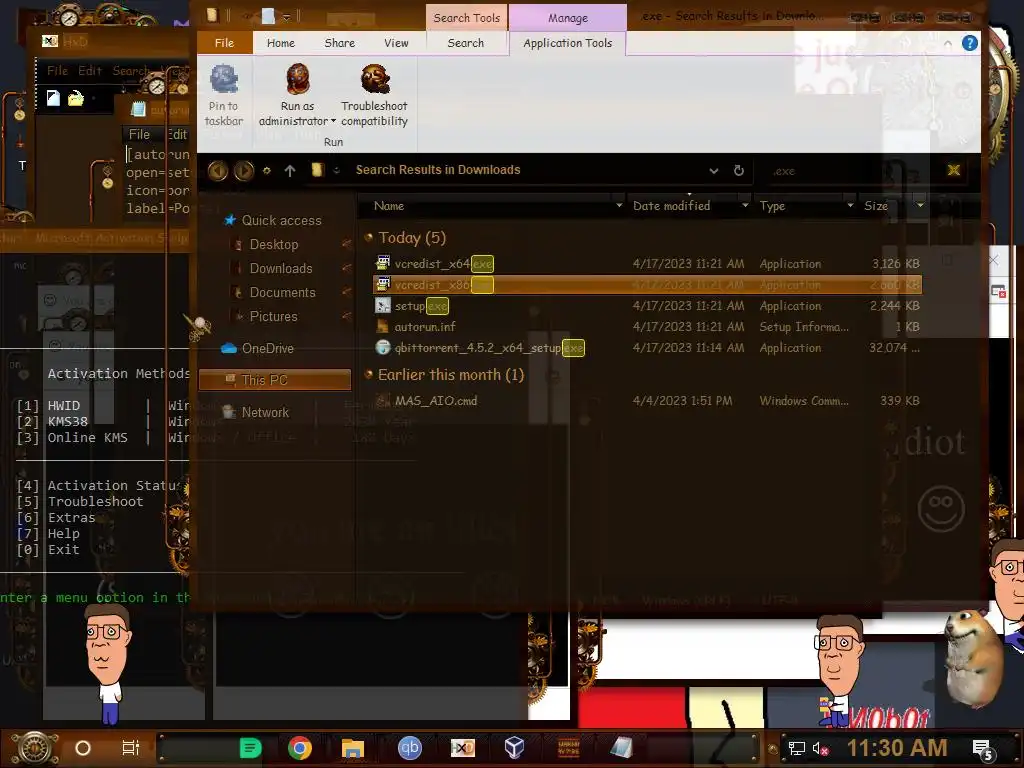Collapse the ribbon with the chevron
Viewport: 1024px width, 768px height.
948,44
